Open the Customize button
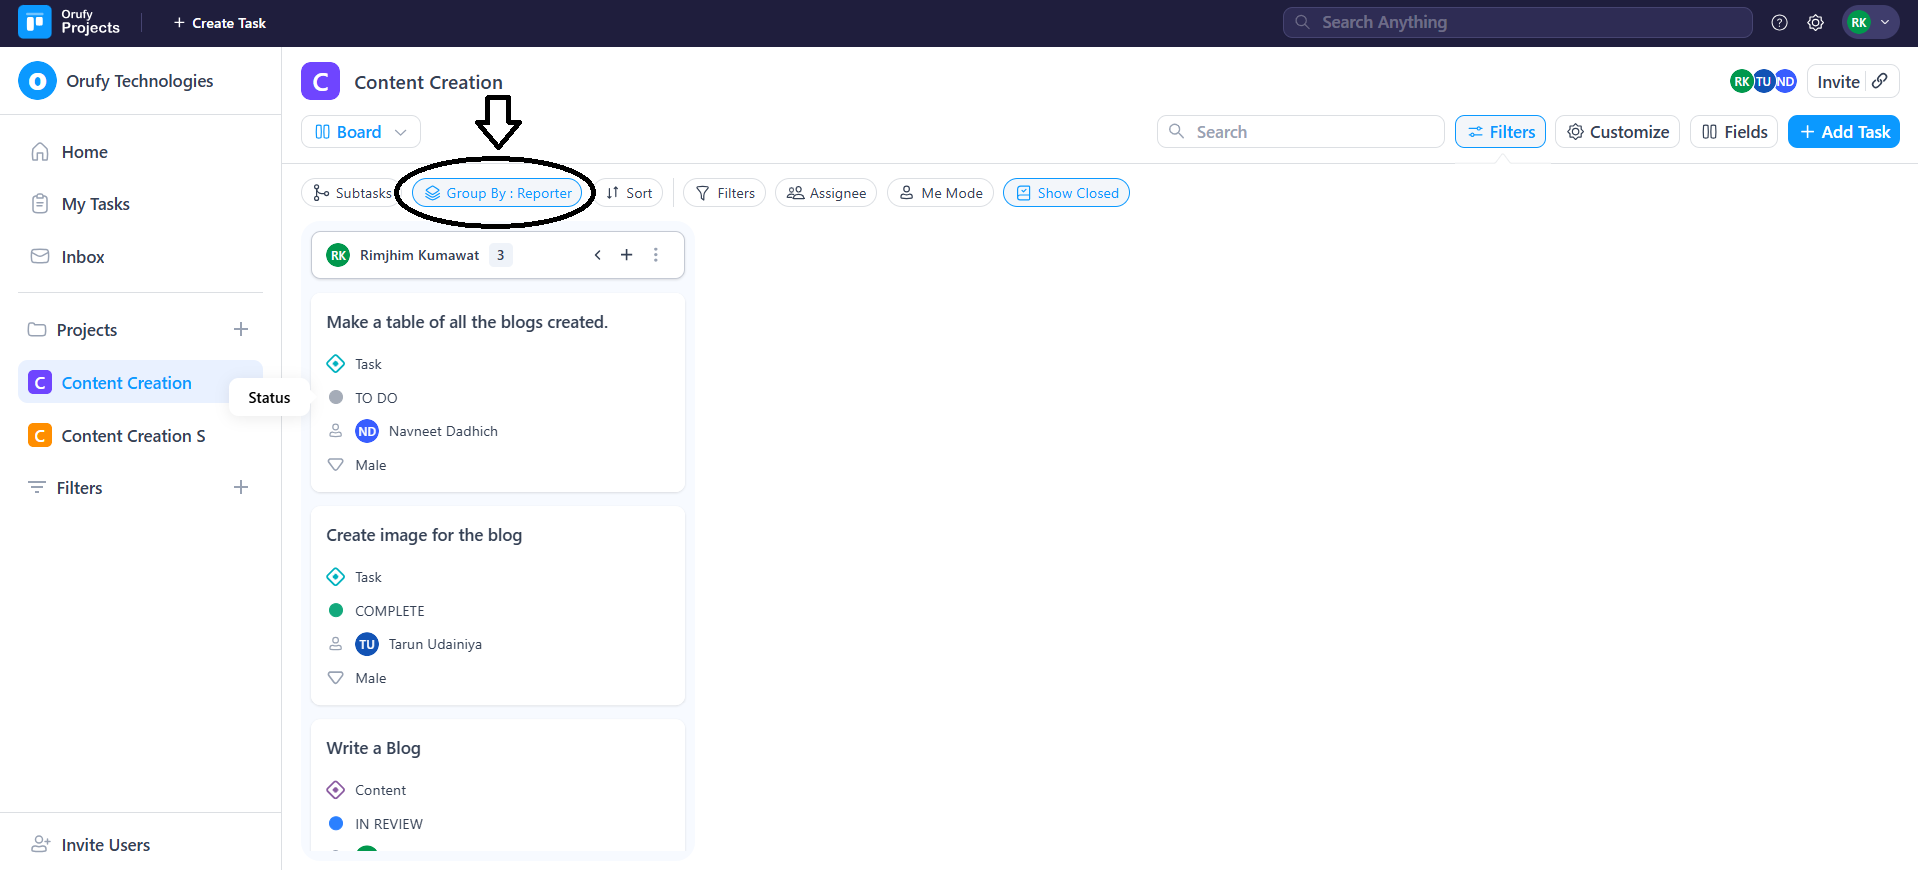The image size is (1919, 872). (1617, 132)
